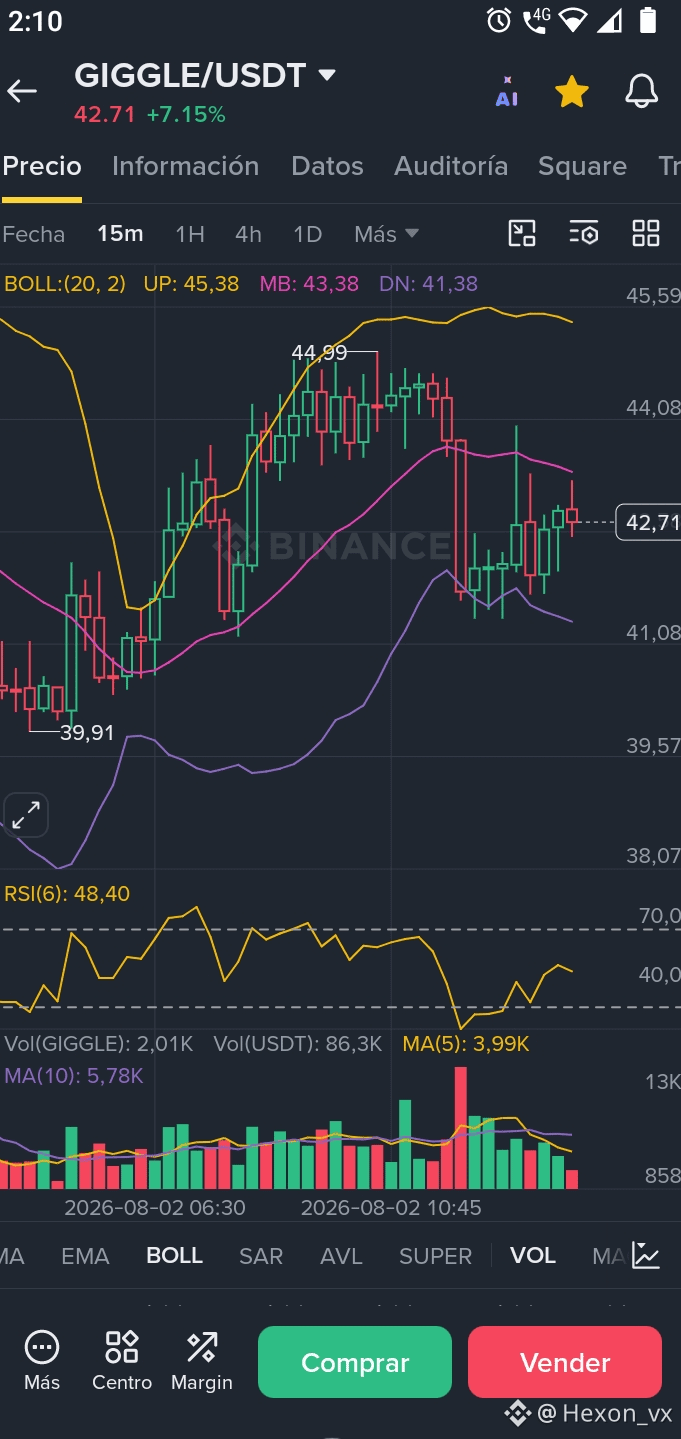681x1439 pixels.
Task: Enable the SAR indicator
Action: pos(261,1256)
